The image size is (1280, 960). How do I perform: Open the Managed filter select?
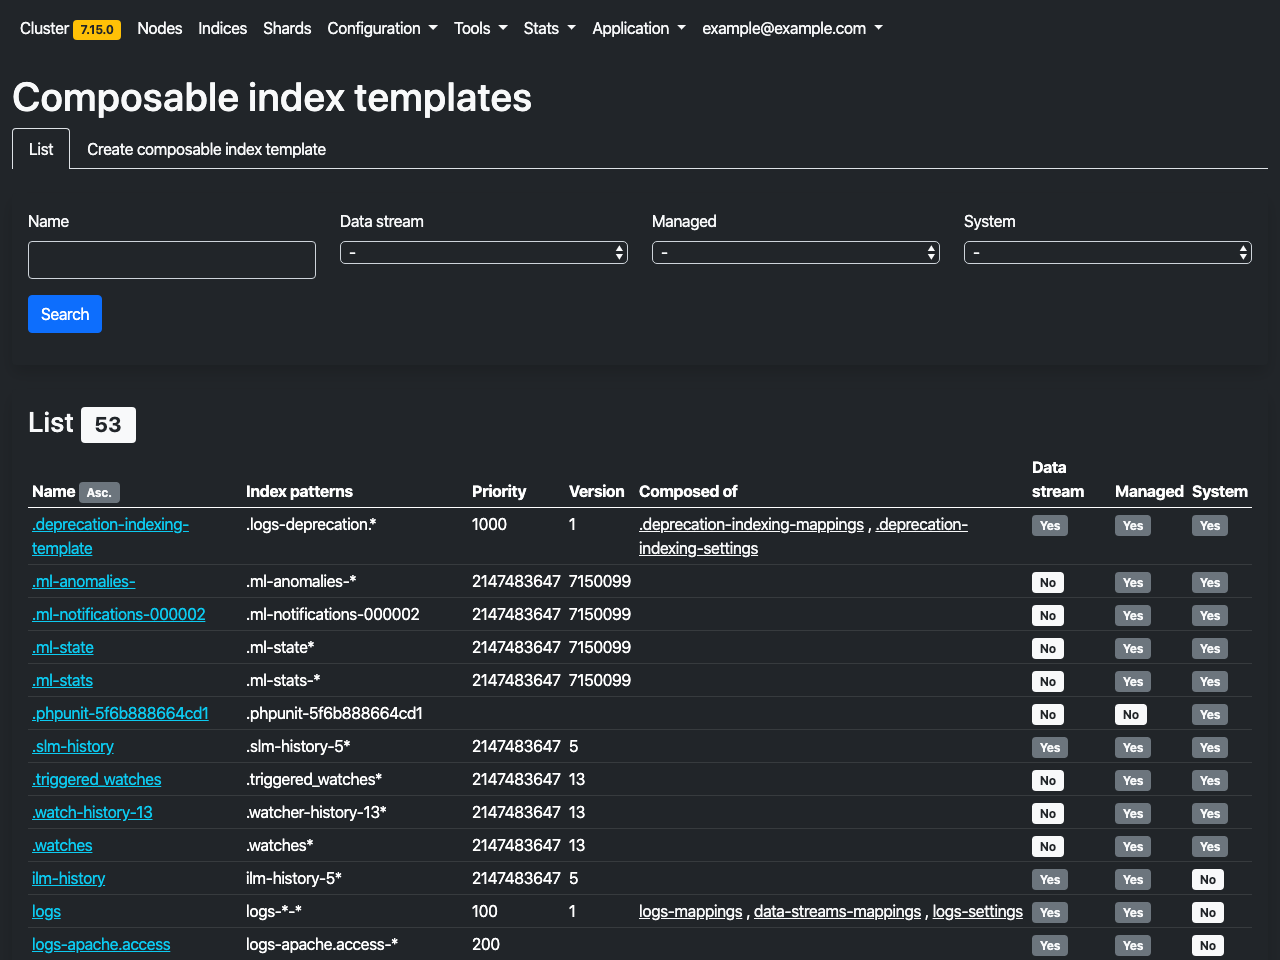[796, 253]
